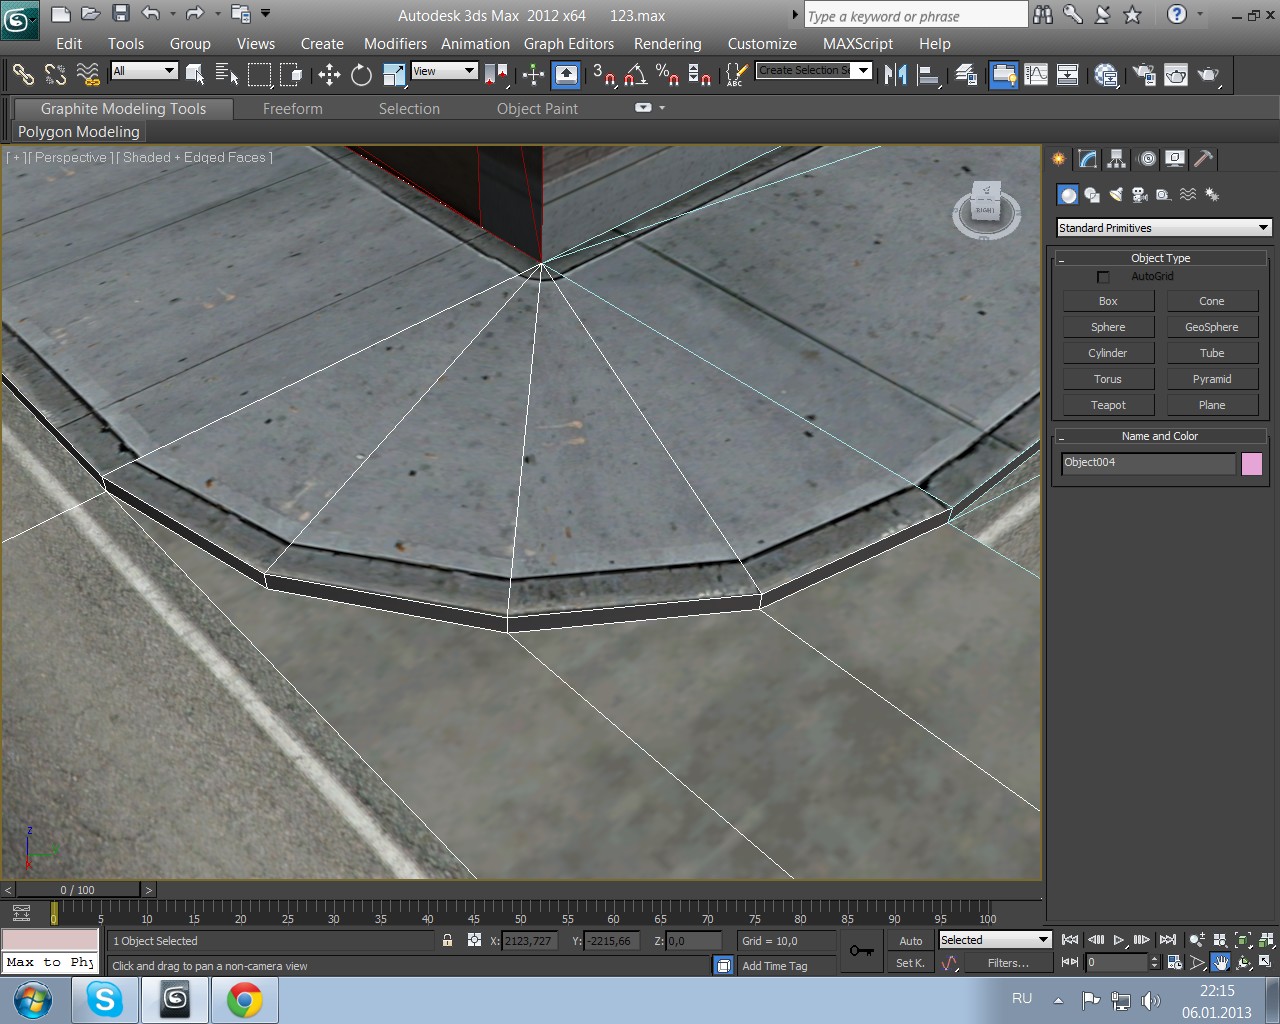Open the Hierarchy panel tab

point(1117,159)
